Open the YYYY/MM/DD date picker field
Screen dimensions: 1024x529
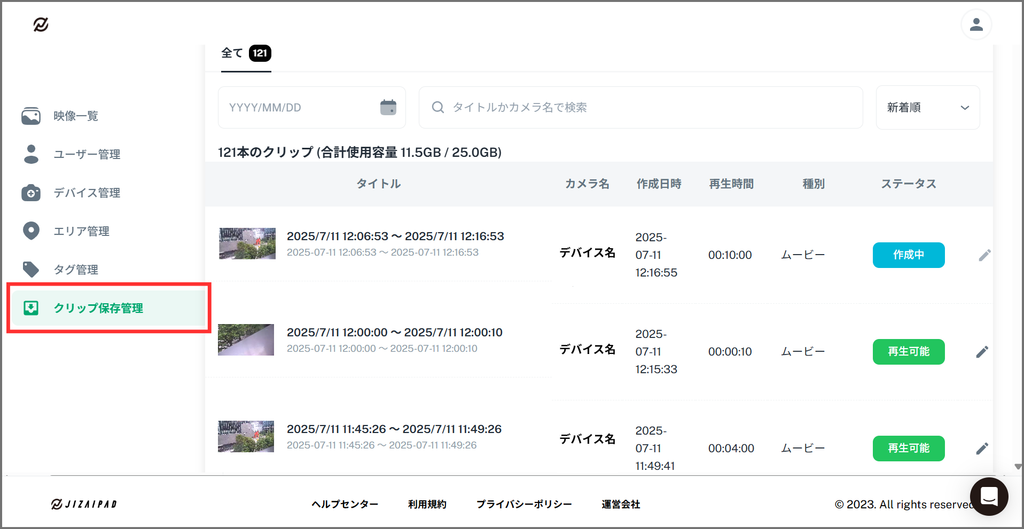coord(300,107)
